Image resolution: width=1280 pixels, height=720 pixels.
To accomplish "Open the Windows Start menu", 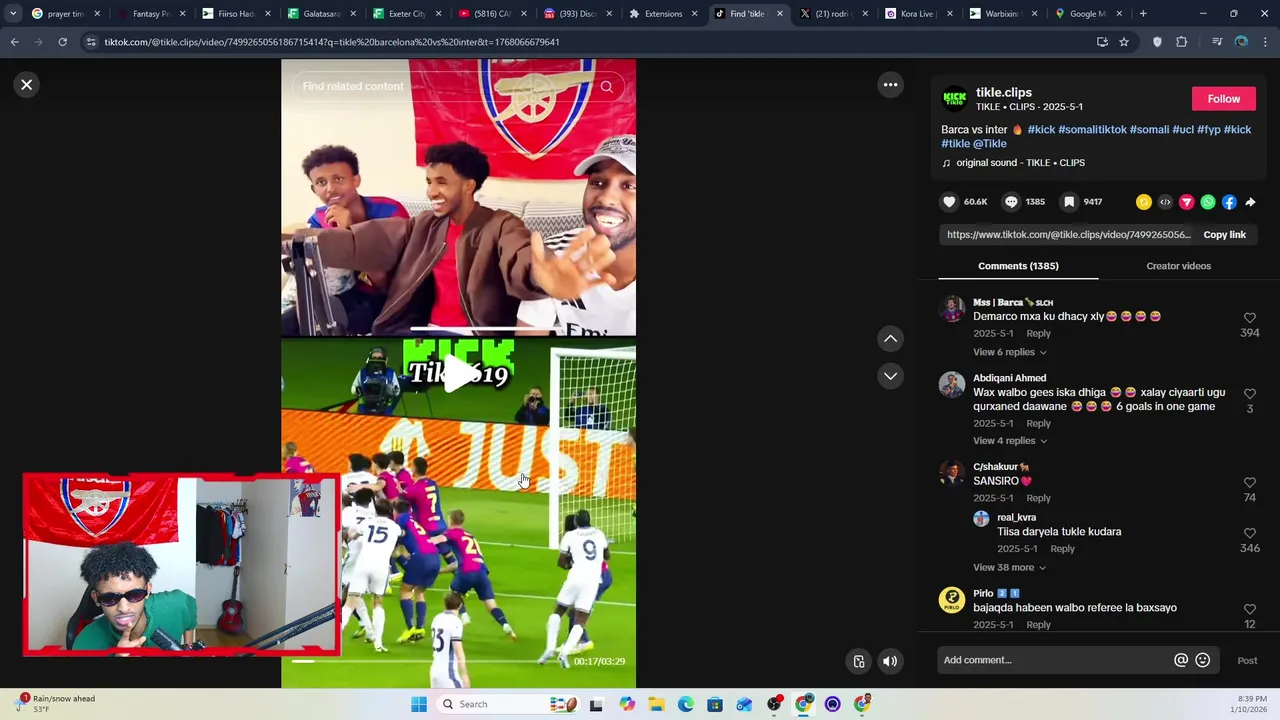I will click(419, 705).
